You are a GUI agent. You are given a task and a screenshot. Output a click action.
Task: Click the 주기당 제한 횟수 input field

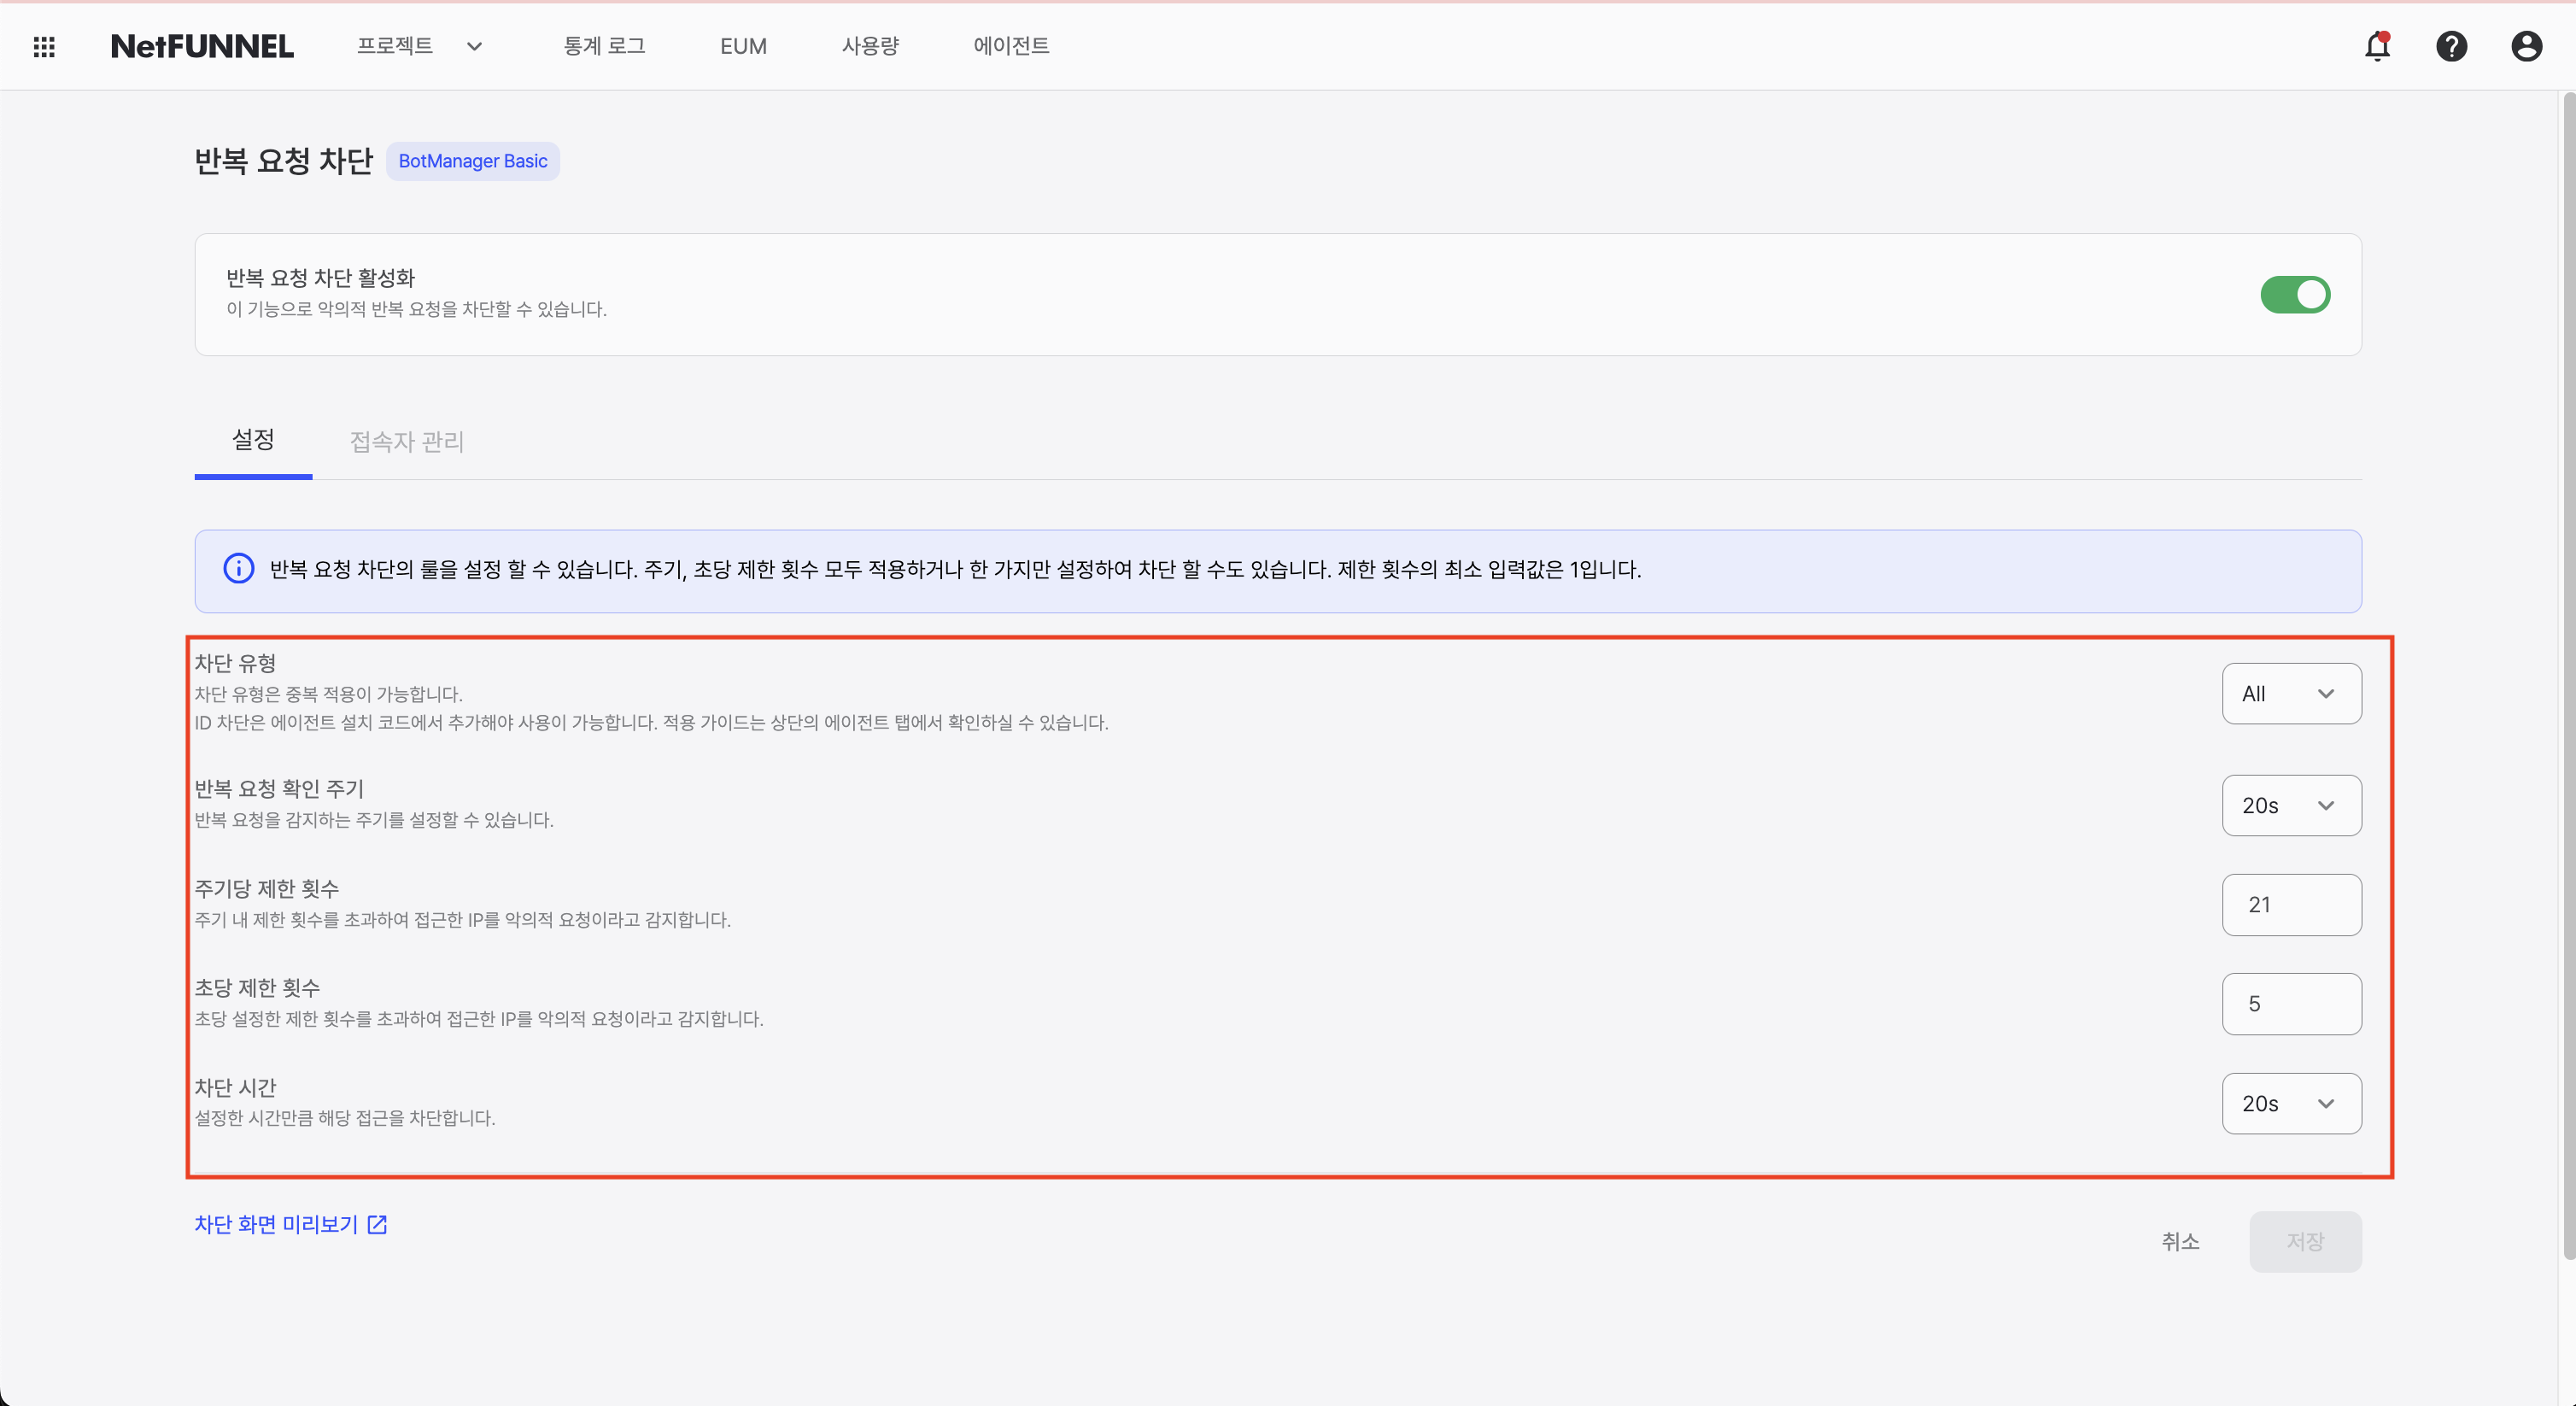pos(2291,904)
